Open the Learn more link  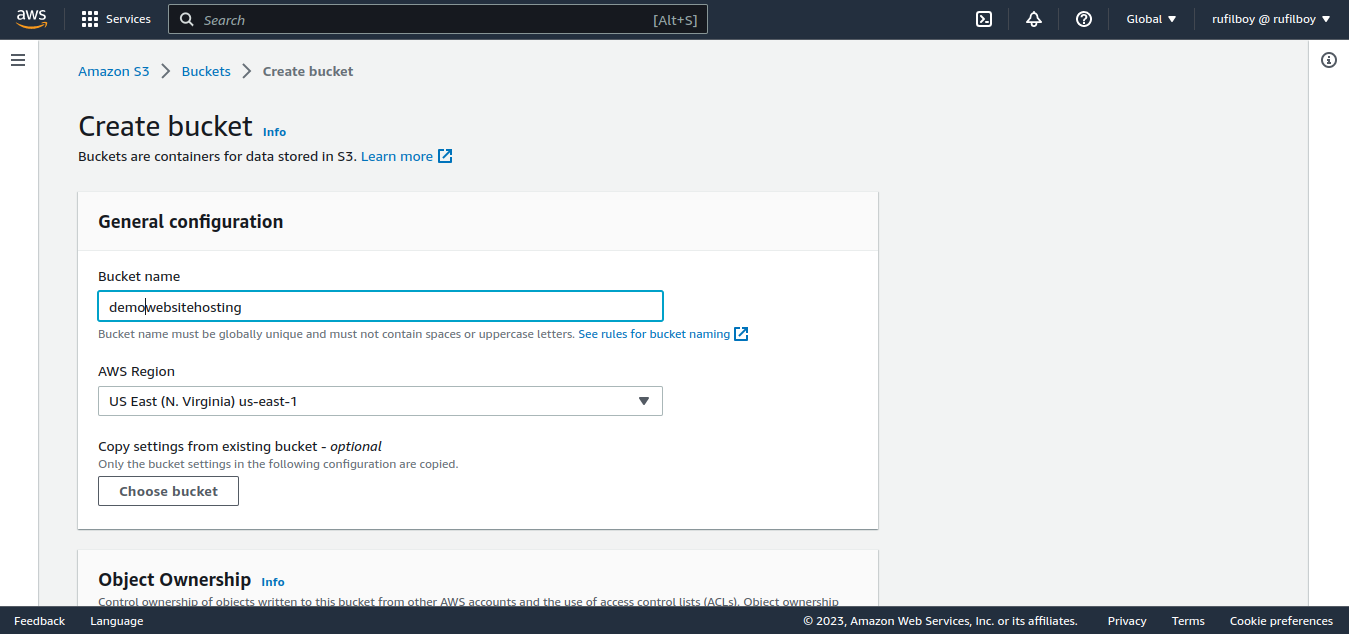tap(397, 156)
